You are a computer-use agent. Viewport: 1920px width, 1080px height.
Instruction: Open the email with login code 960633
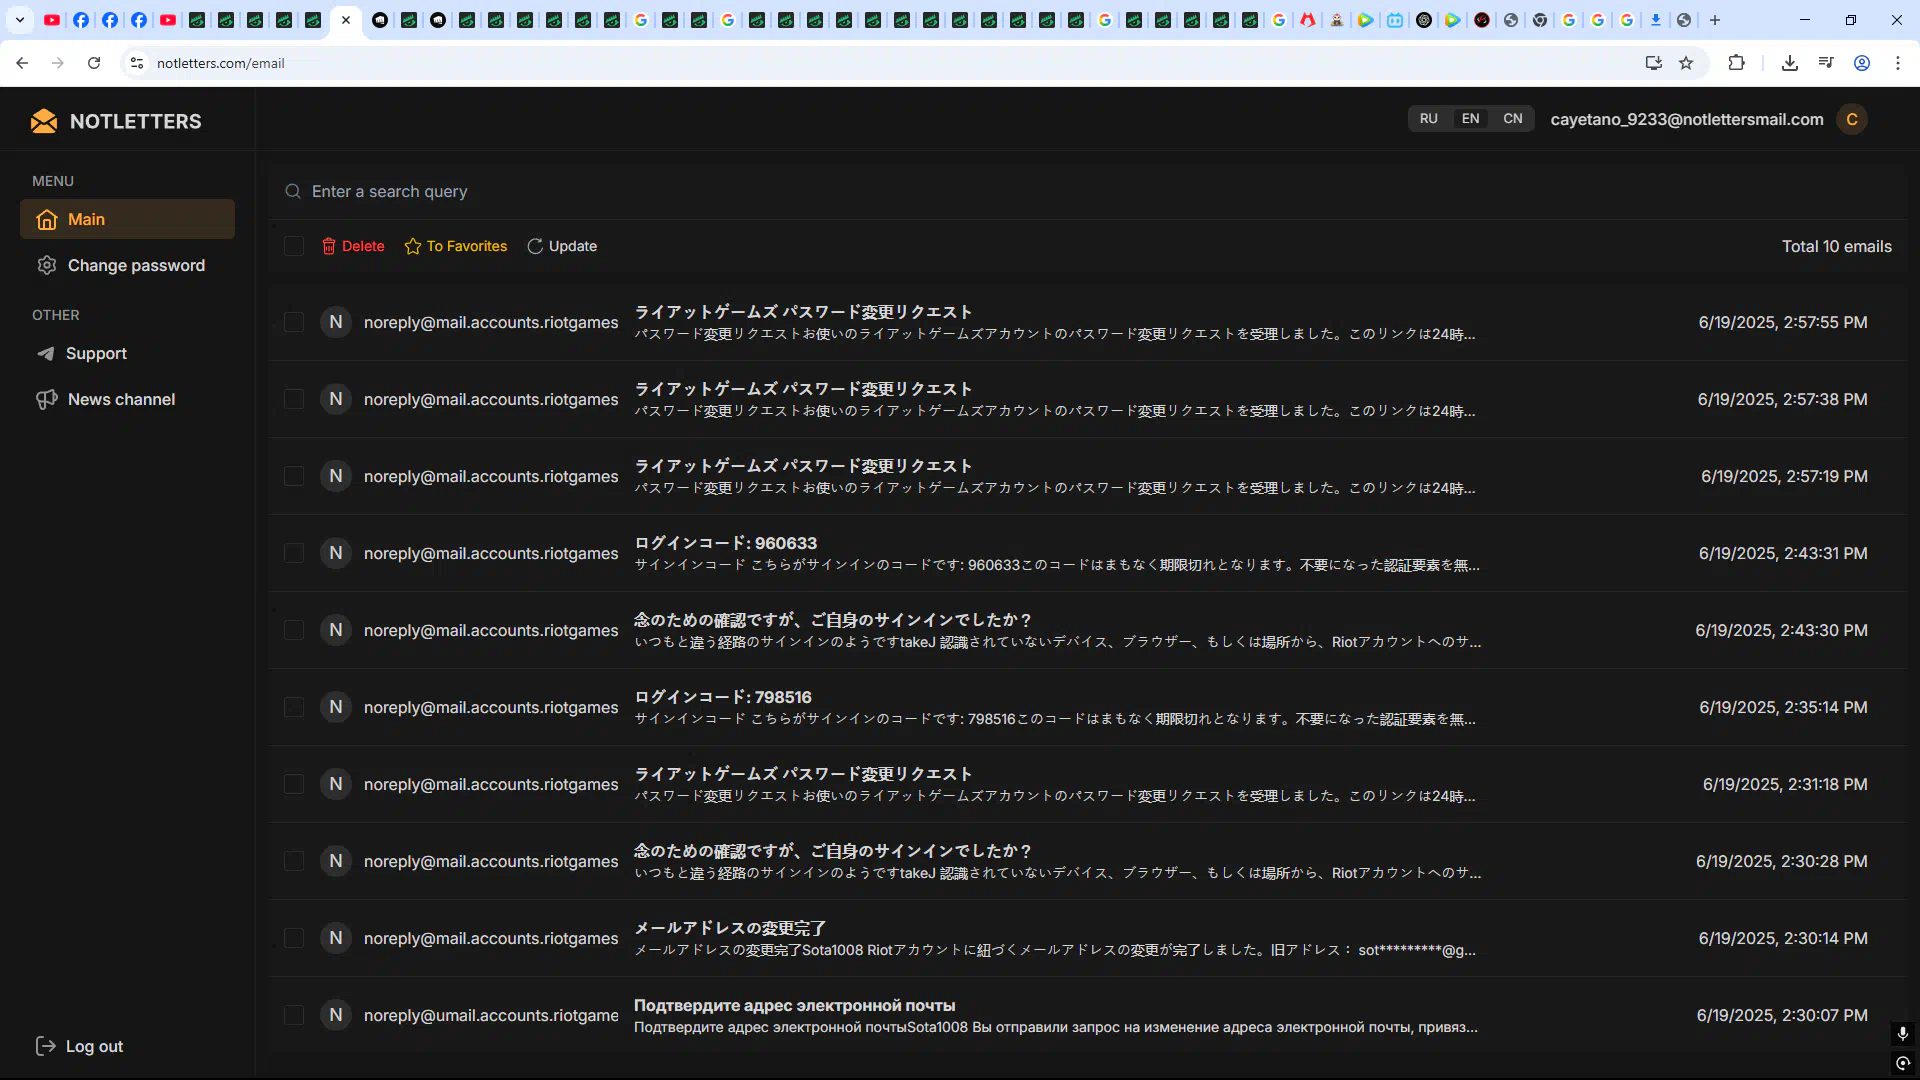coord(1088,553)
